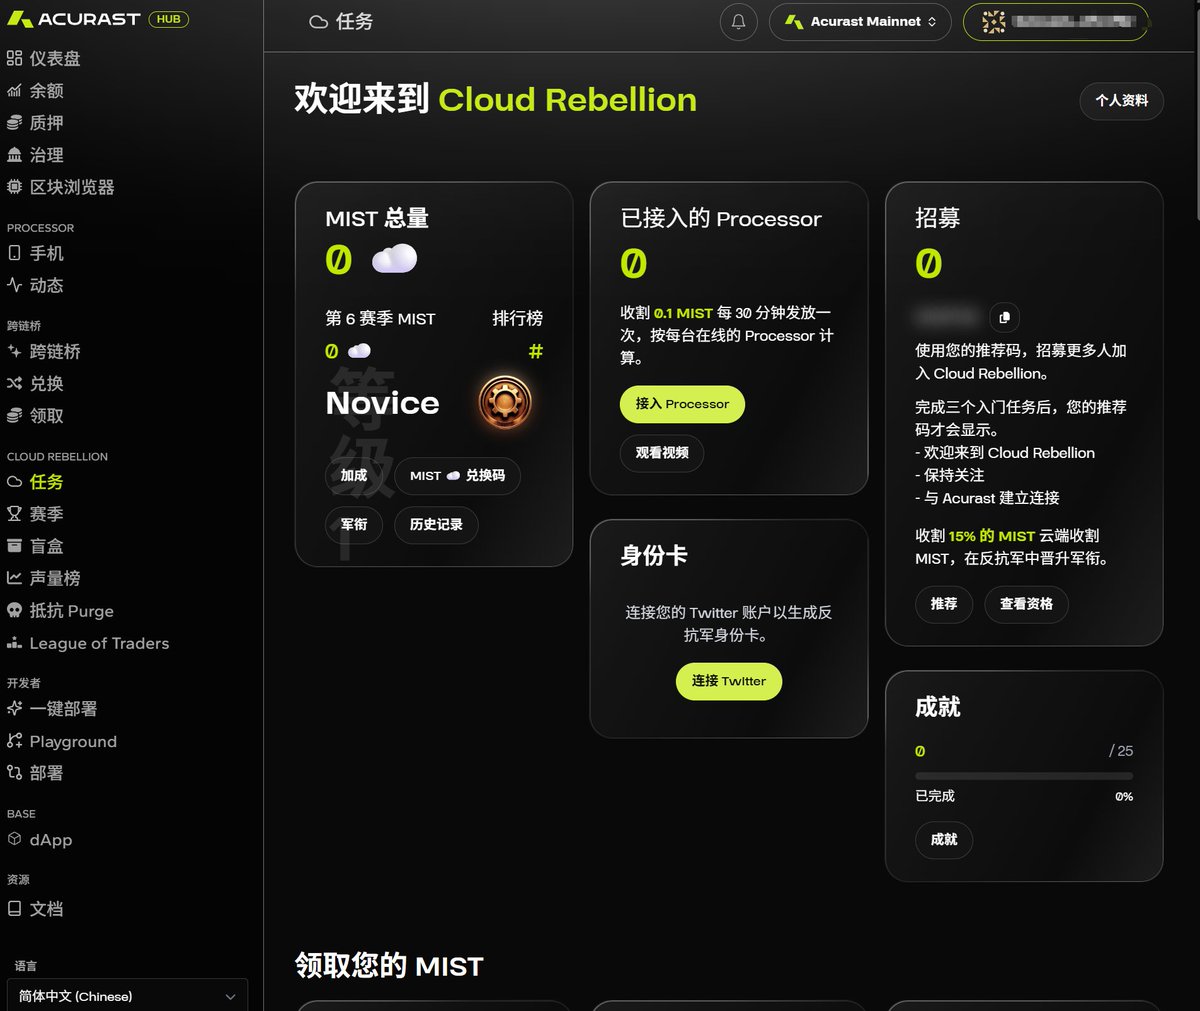1200x1011 pixels.
Task: Open 赛季 in the sidebar
Action: click(x=36, y=514)
